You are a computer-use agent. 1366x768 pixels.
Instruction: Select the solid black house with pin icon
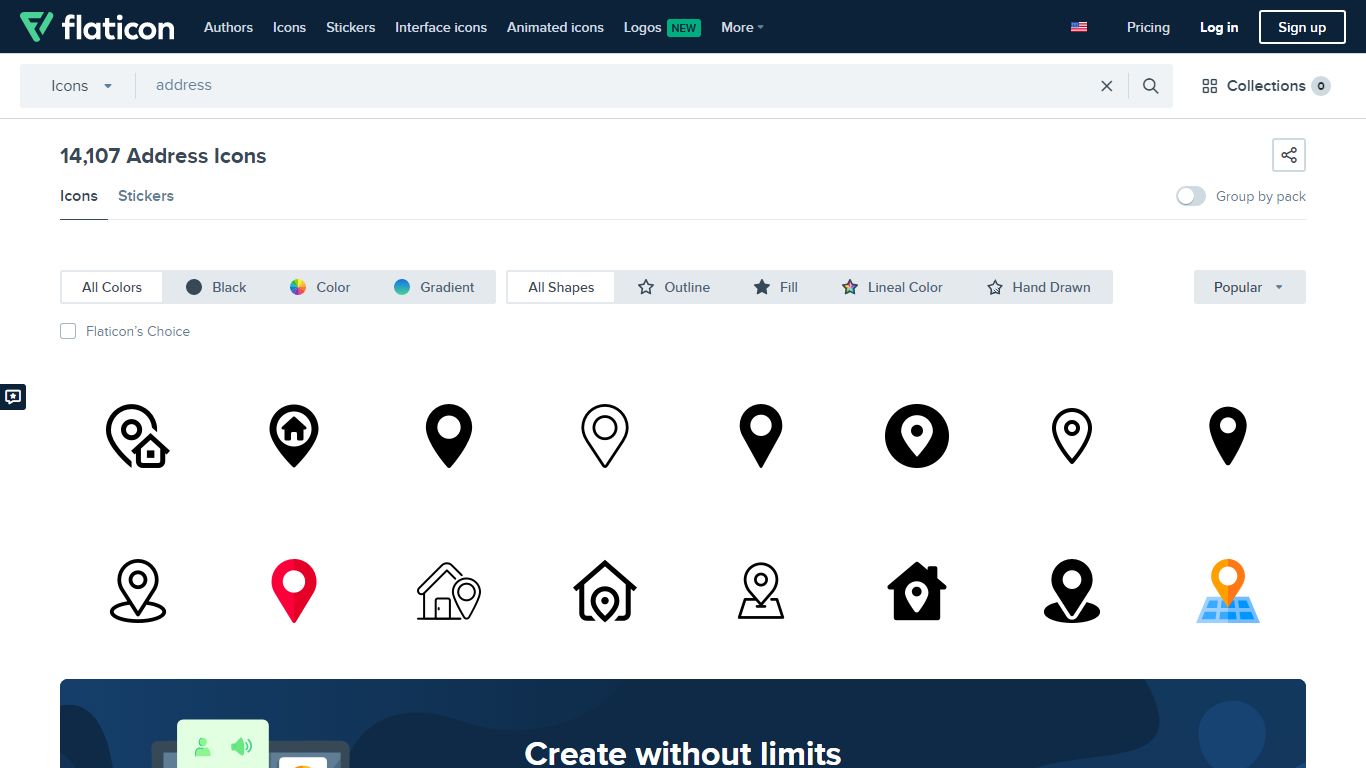pos(917,591)
